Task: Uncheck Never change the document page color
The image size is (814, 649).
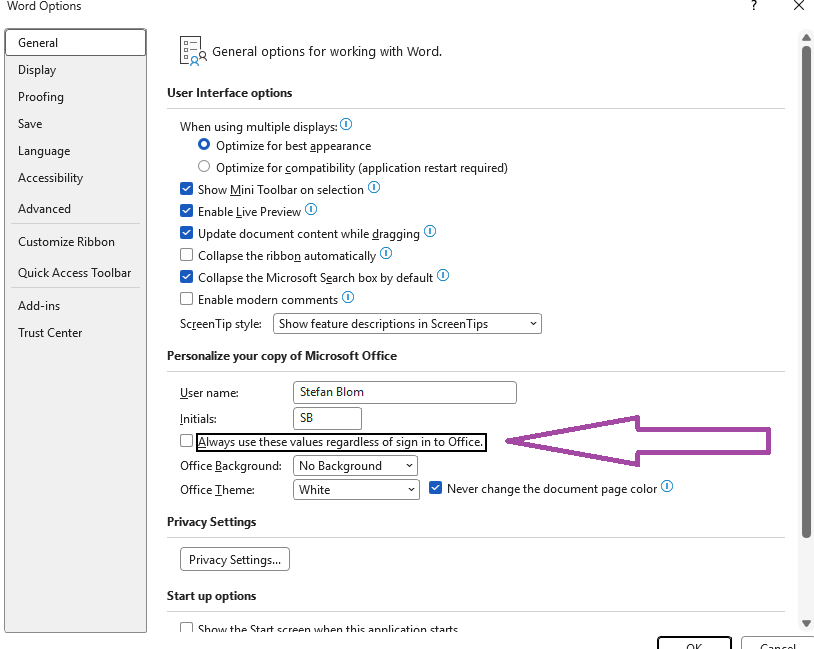Action: (x=436, y=488)
